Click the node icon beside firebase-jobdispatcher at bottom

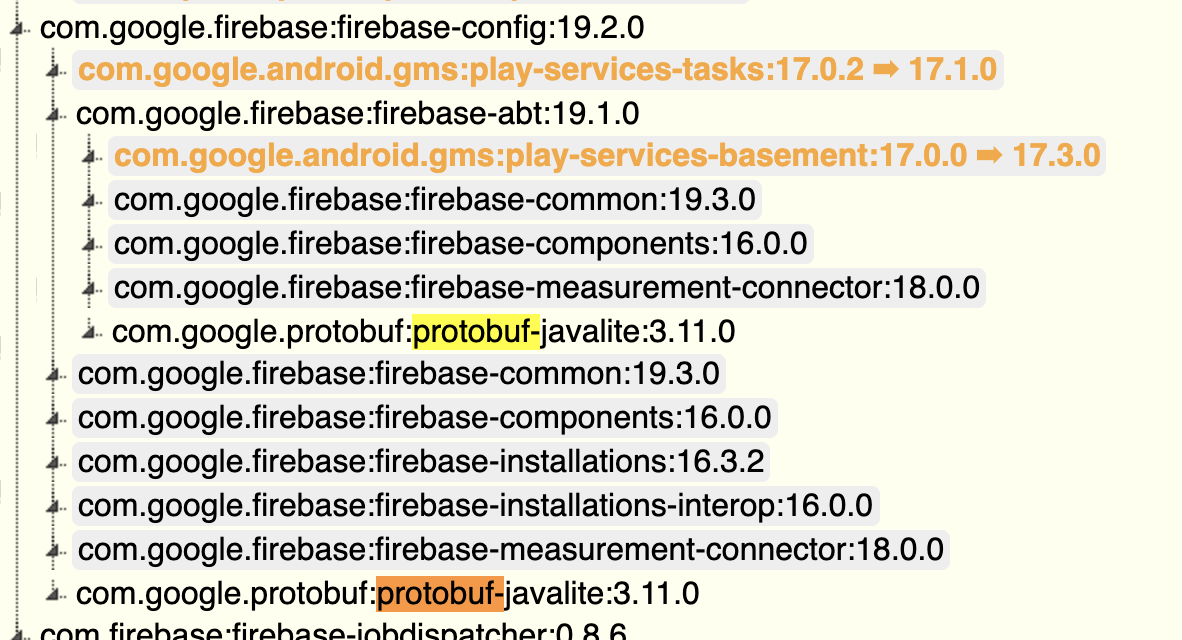pyautogui.click(x=16, y=631)
